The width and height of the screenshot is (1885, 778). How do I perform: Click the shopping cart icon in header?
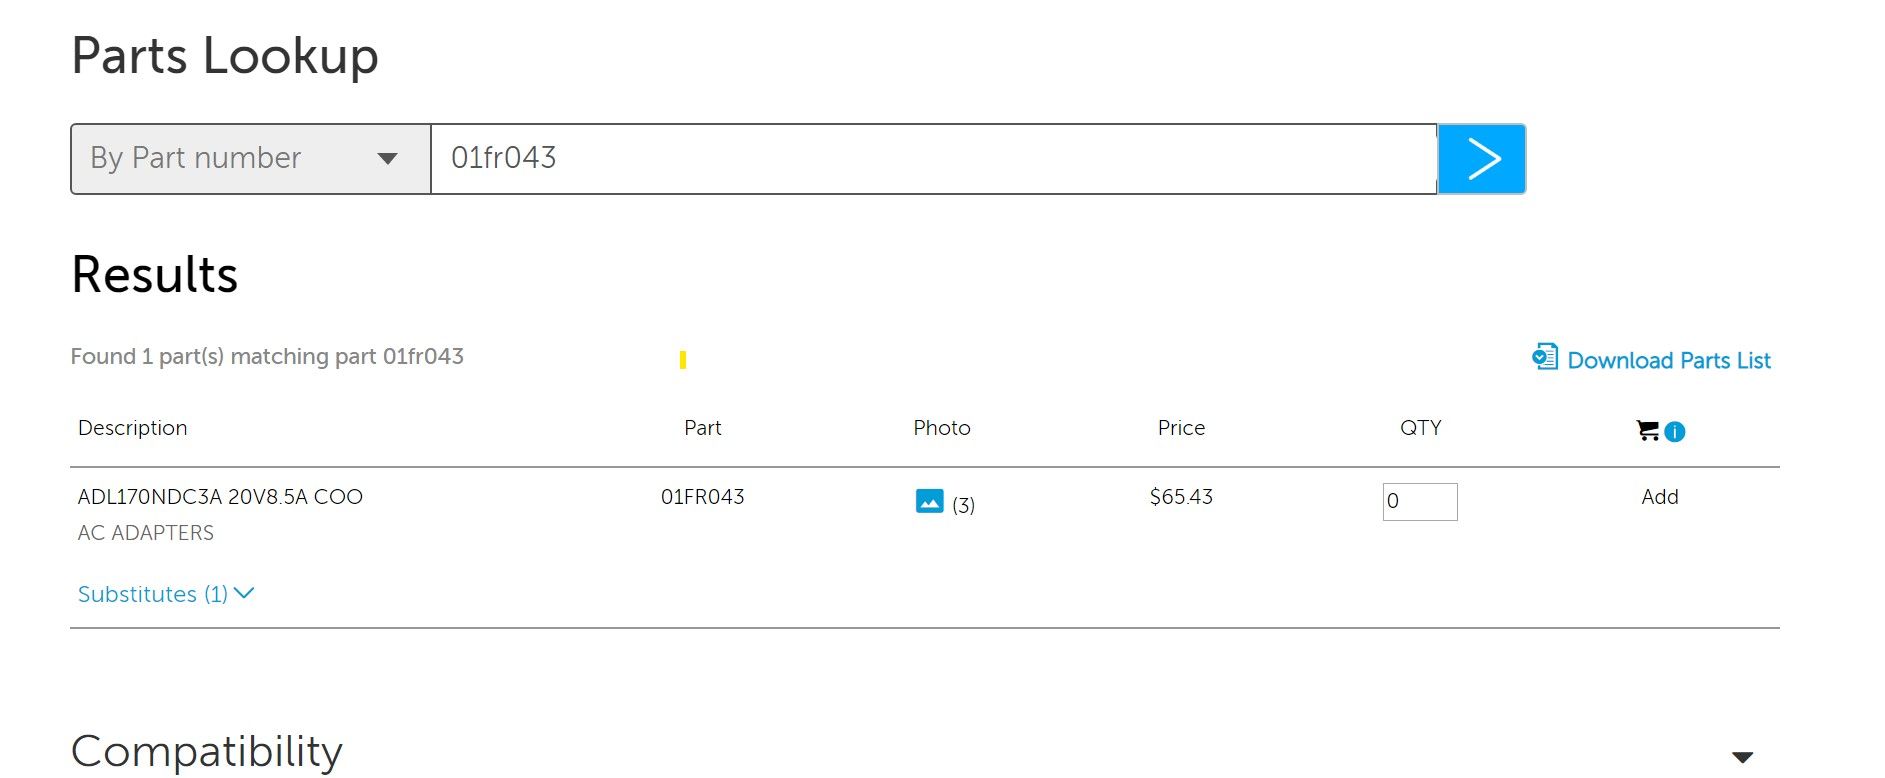[x=1647, y=431]
